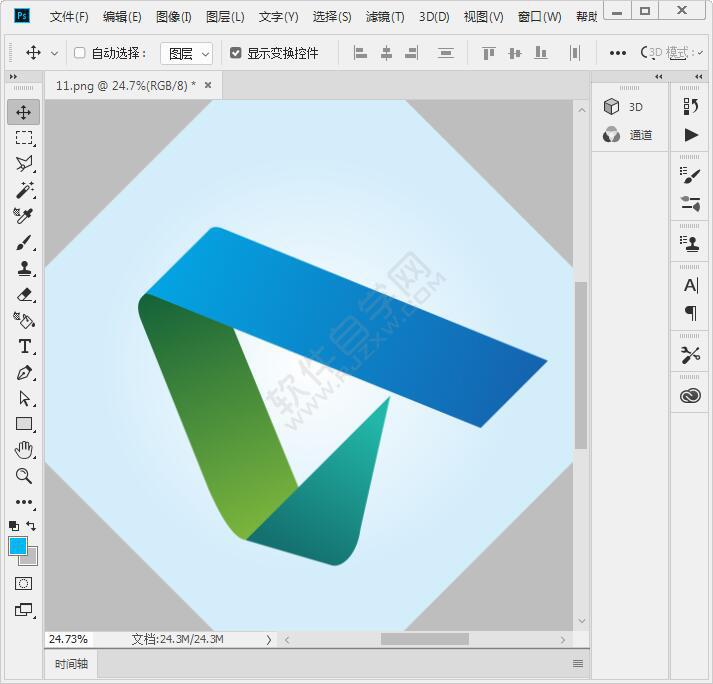Expand the toolbox with the double-arrow

13,77
